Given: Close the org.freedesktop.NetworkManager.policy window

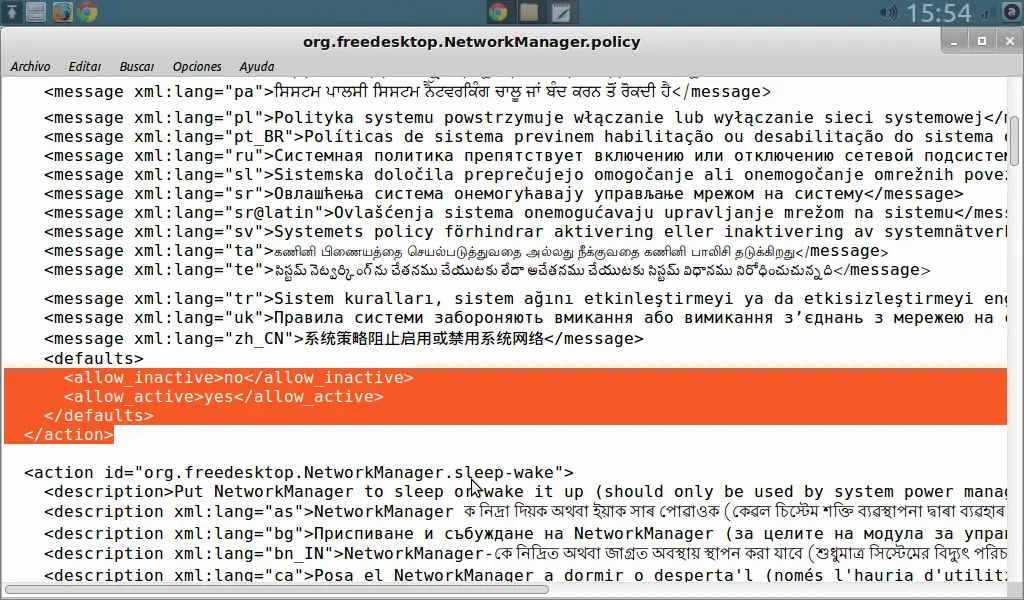Looking at the screenshot, I should (1009, 42).
